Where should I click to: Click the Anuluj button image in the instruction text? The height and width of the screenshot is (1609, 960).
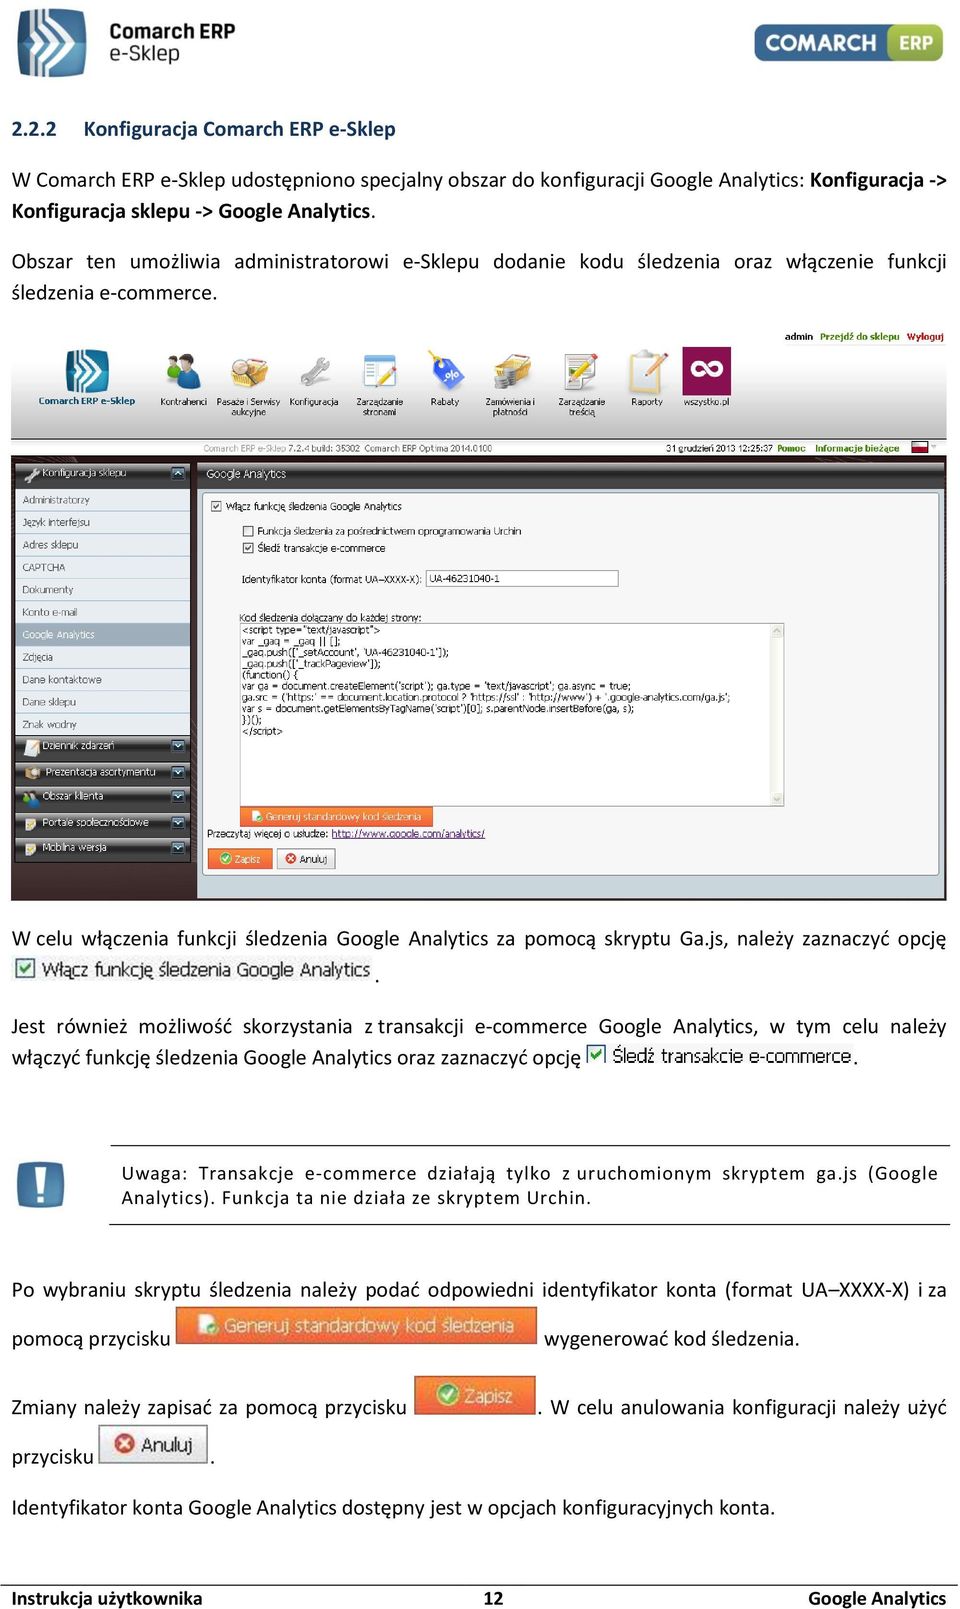(153, 1444)
